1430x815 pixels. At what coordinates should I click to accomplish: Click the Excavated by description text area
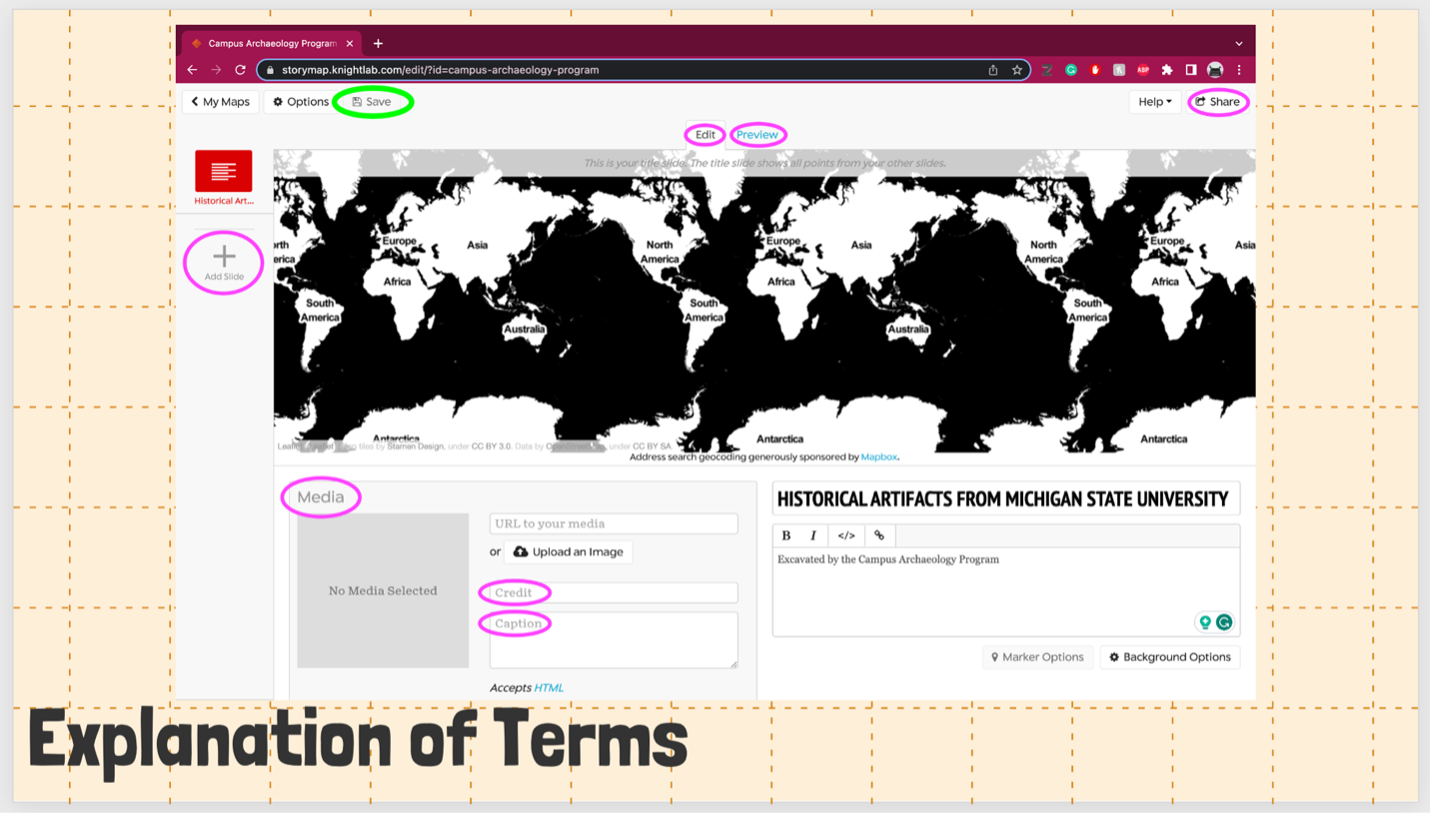coord(1006,591)
